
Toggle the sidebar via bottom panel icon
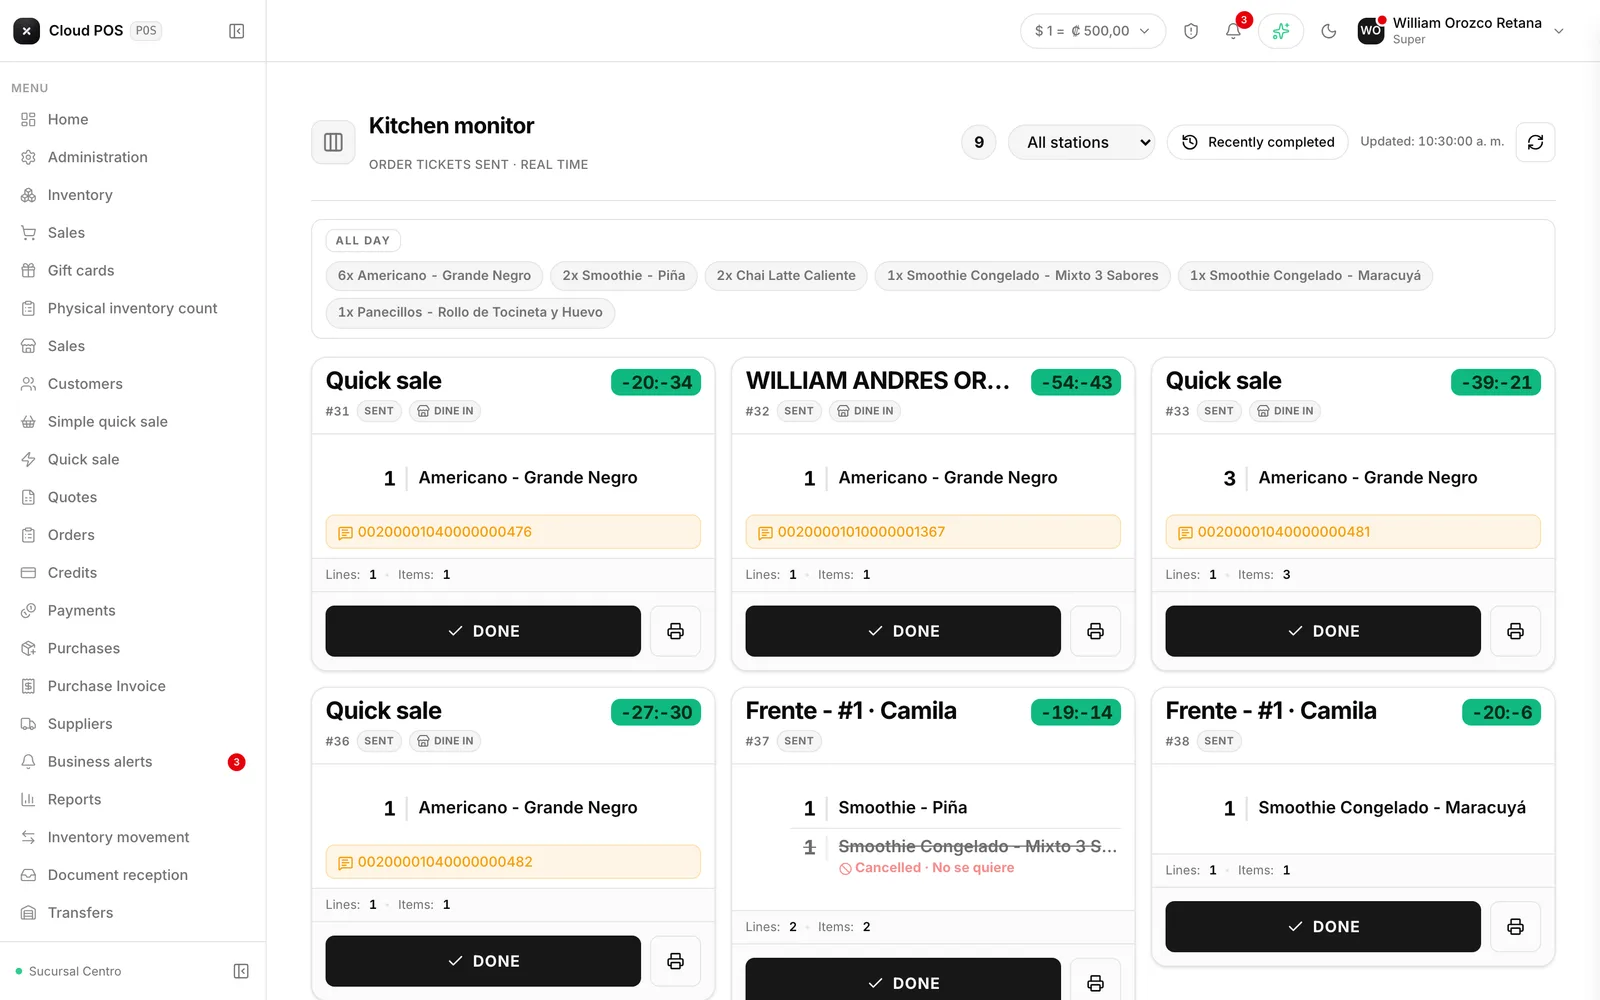[x=241, y=971]
